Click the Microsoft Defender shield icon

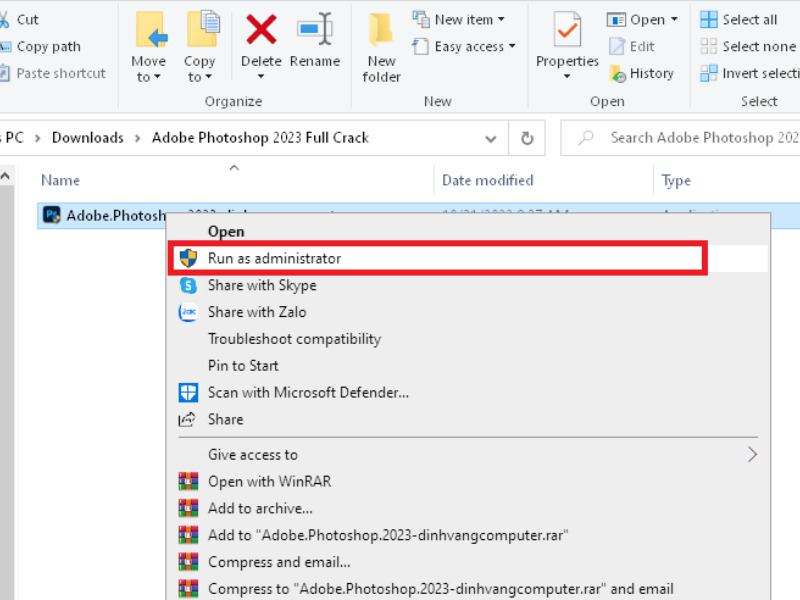188,392
